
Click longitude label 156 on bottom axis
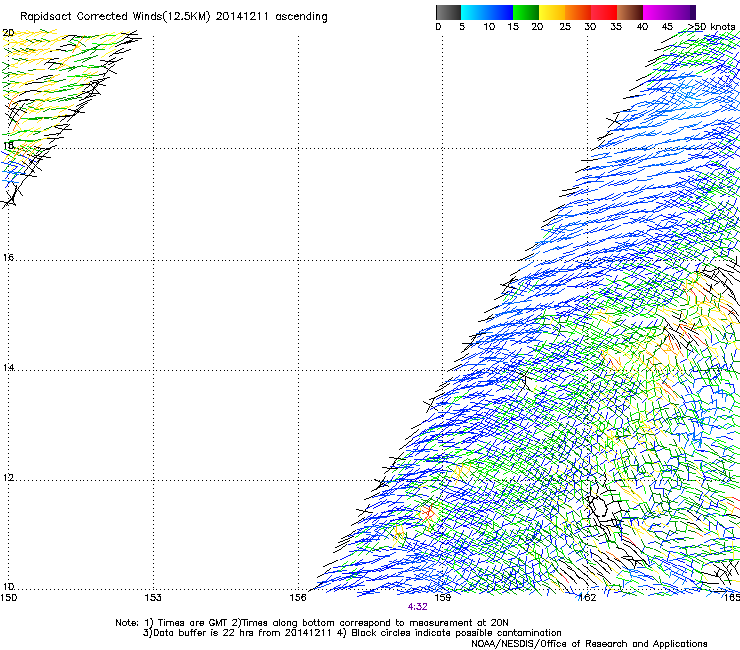coord(298,598)
